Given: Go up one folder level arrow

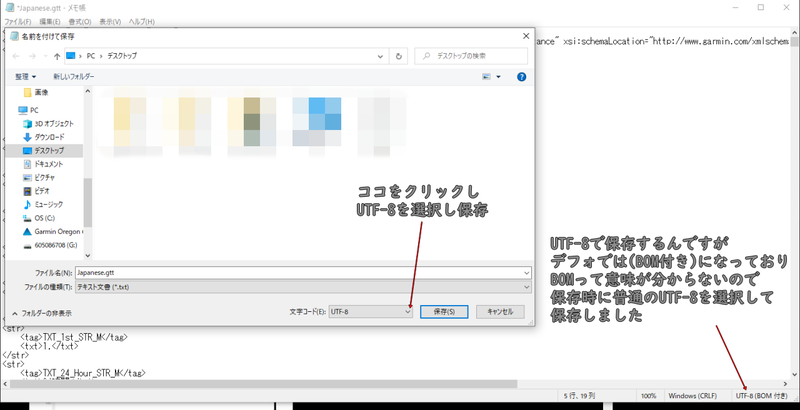Looking at the screenshot, I should [57, 56].
